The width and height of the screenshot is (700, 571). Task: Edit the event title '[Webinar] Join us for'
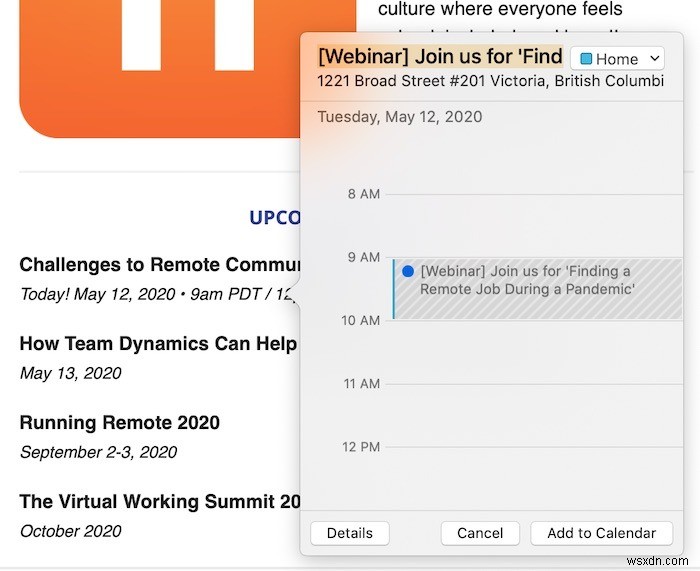point(440,57)
